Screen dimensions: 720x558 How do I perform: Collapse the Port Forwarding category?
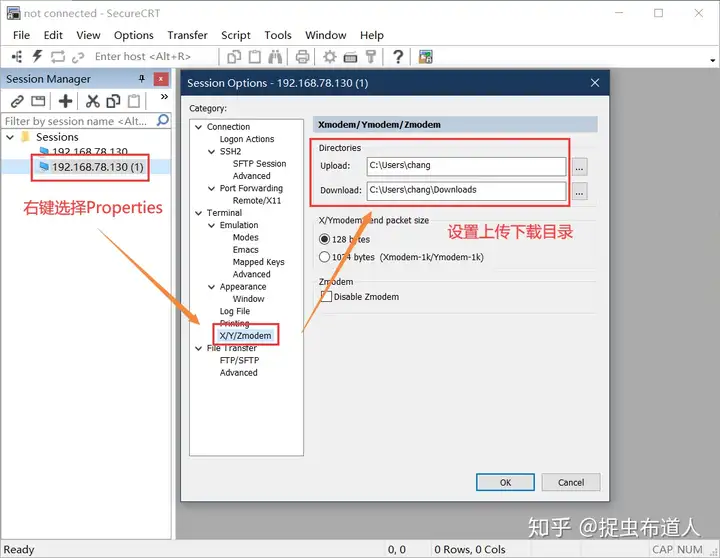(211, 189)
